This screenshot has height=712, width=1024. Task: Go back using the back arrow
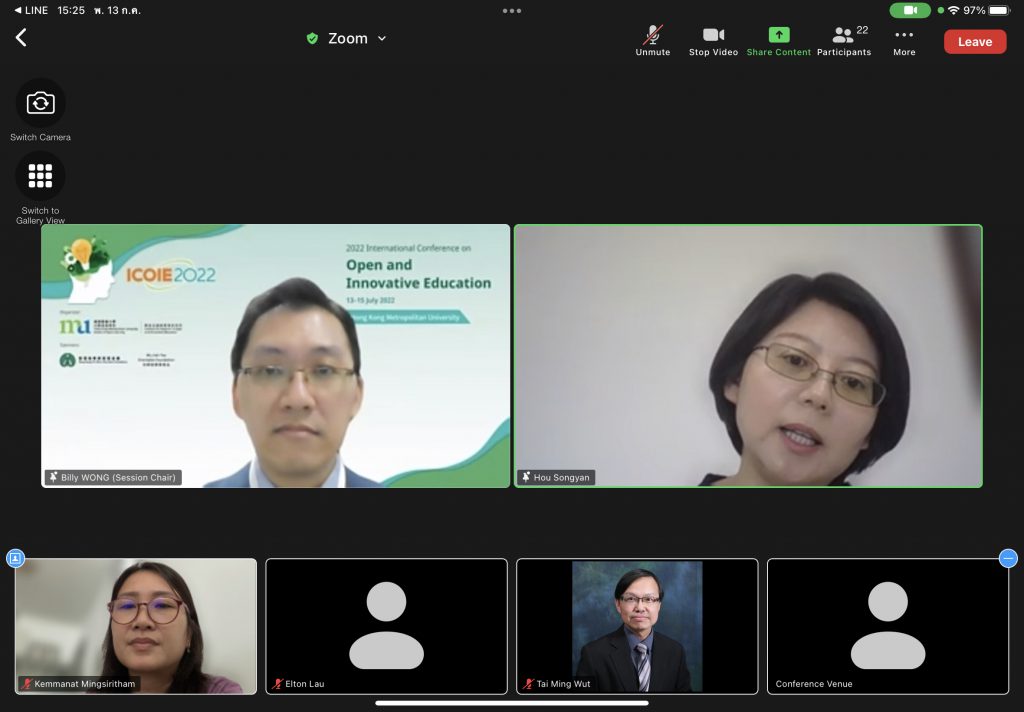[21, 38]
